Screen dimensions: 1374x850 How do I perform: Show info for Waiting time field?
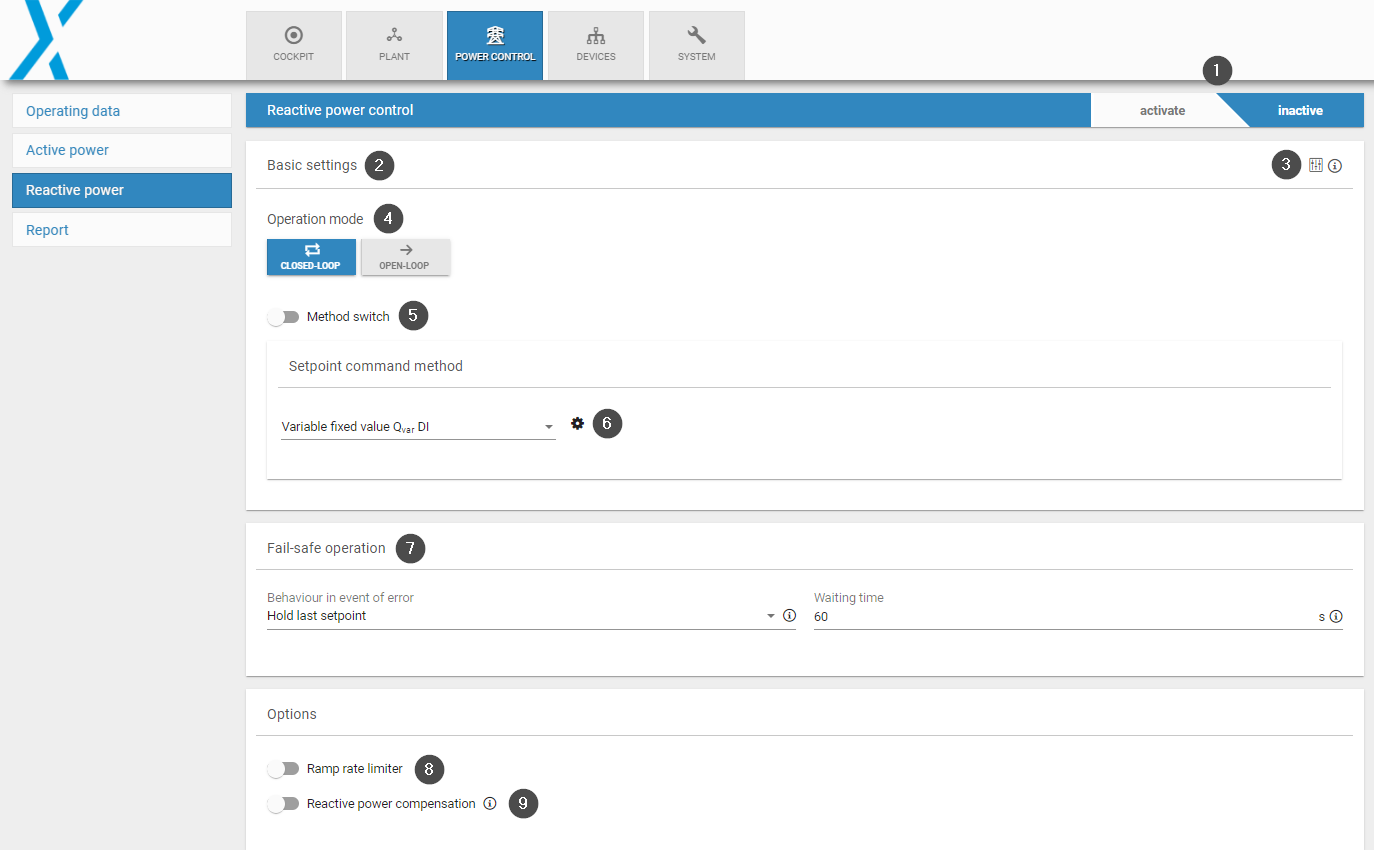(1336, 617)
